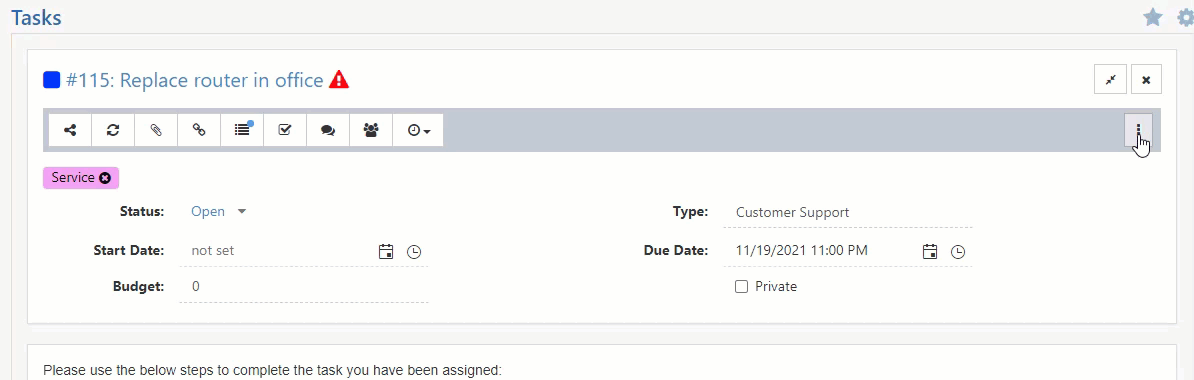Click the checklist checkbox icon in toolbar
1194x380 pixels.
pyautogui.click(x=285, y=130)
